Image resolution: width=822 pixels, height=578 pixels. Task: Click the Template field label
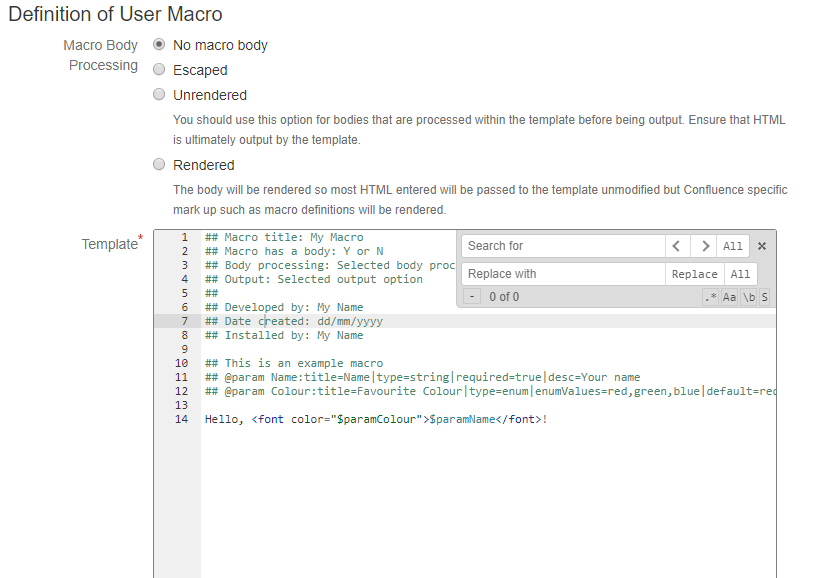(x=112, y=243)
